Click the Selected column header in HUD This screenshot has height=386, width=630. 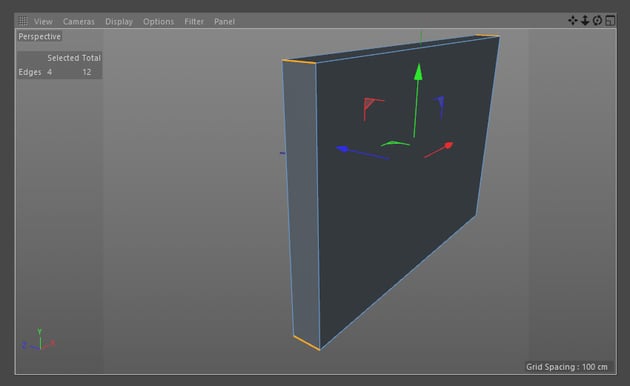(x=63, y=58)
